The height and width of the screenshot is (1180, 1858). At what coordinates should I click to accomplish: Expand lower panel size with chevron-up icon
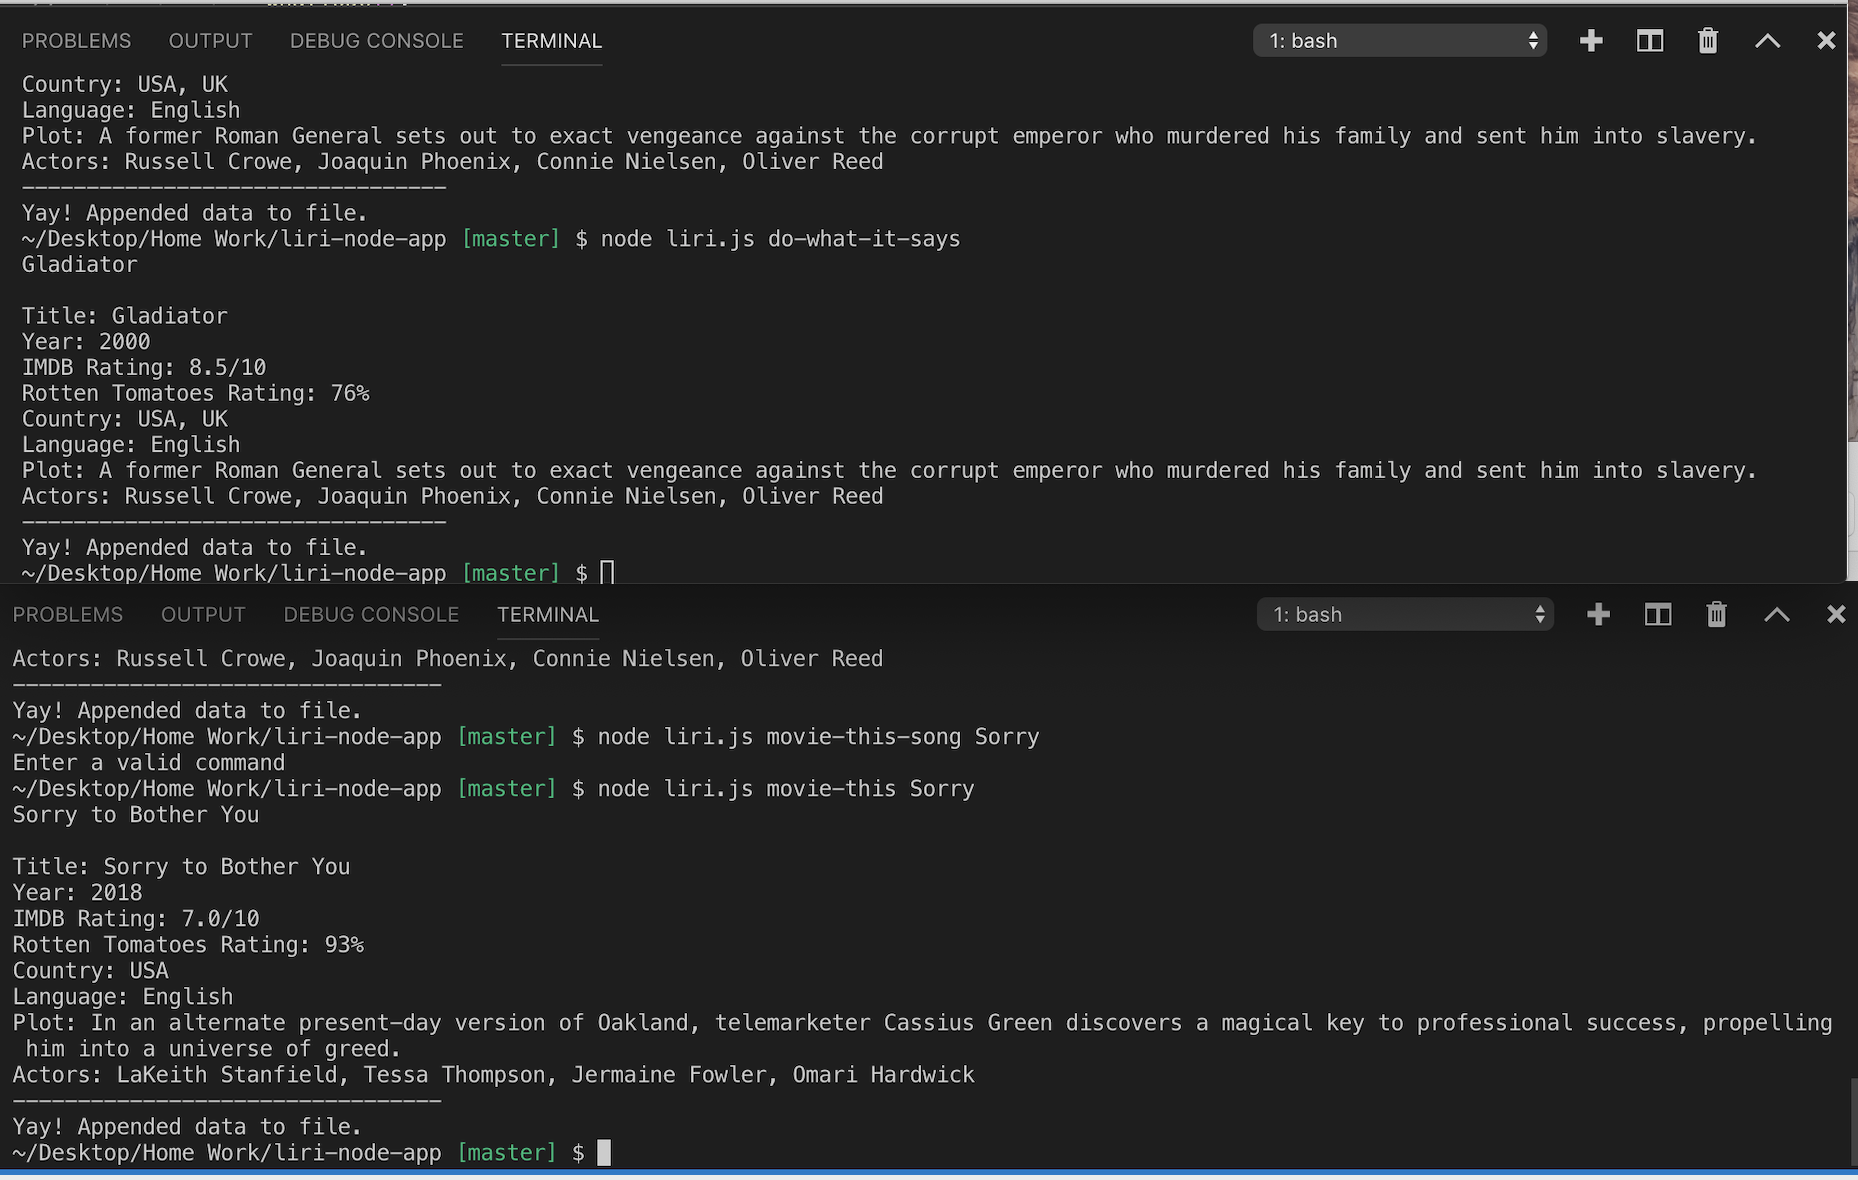point(1777,615)
